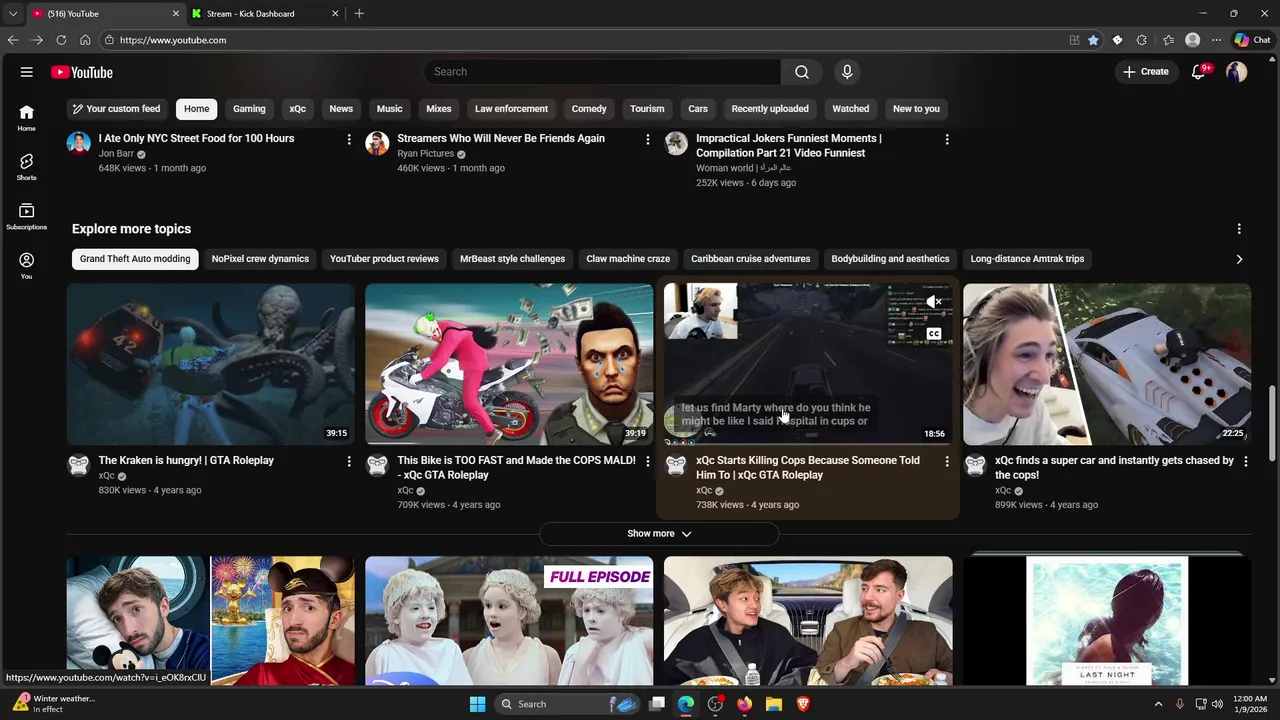Open more options for Kraken GTA video
1280x720 pixels.
tap(349, 461)
